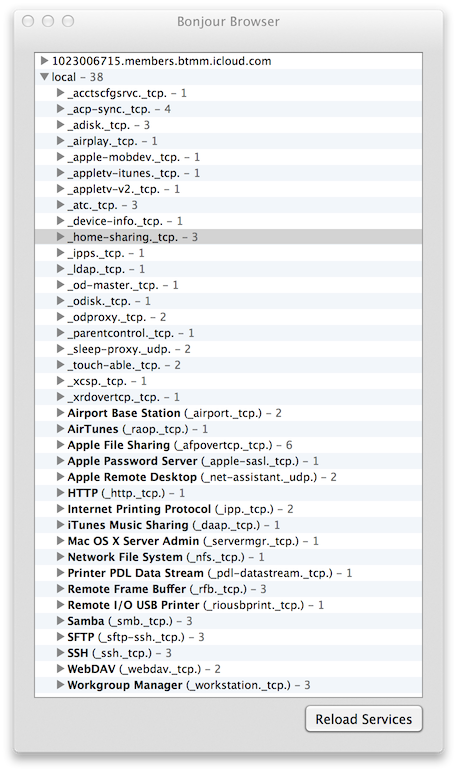Image resolution: width=457 pixels, height=772 pixels.
Task: Expand the AirTunes (_raop._tcp.) disclosure triangle
Action: [60, 429]
